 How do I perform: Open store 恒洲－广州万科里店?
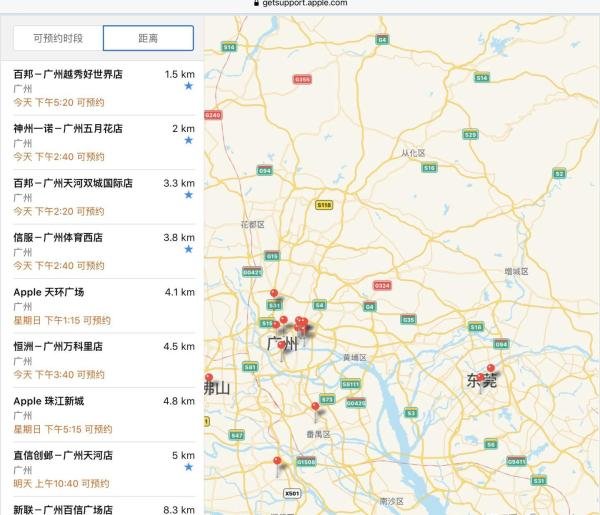tap(104, 360)
